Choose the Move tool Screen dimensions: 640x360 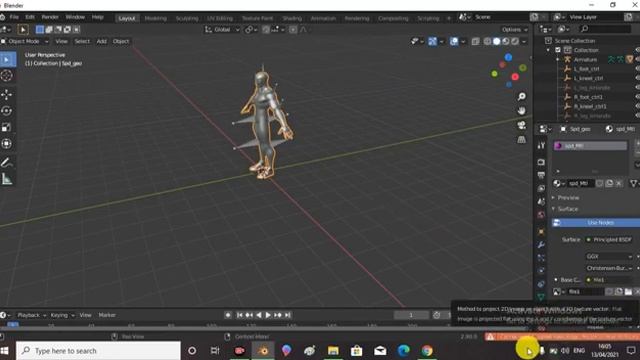click(7, 95)
